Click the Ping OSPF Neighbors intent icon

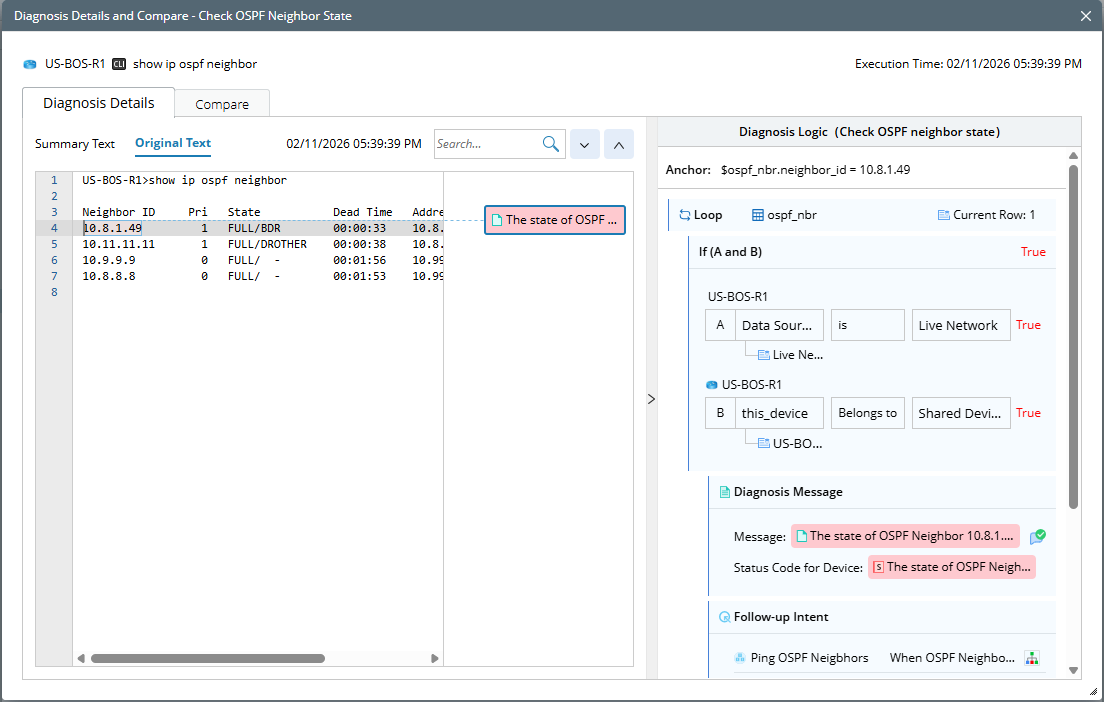point(740,658)
